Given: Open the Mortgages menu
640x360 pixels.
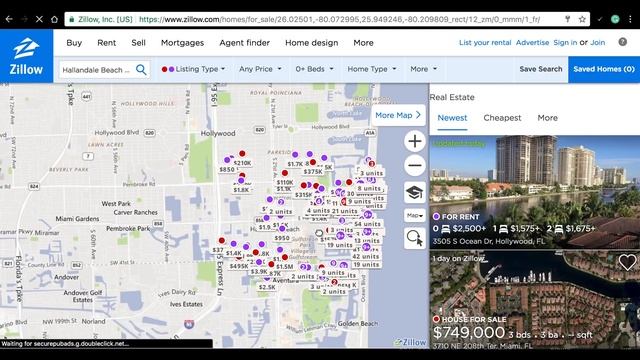Looking at the screenshot, I should (x=182, y=42).
